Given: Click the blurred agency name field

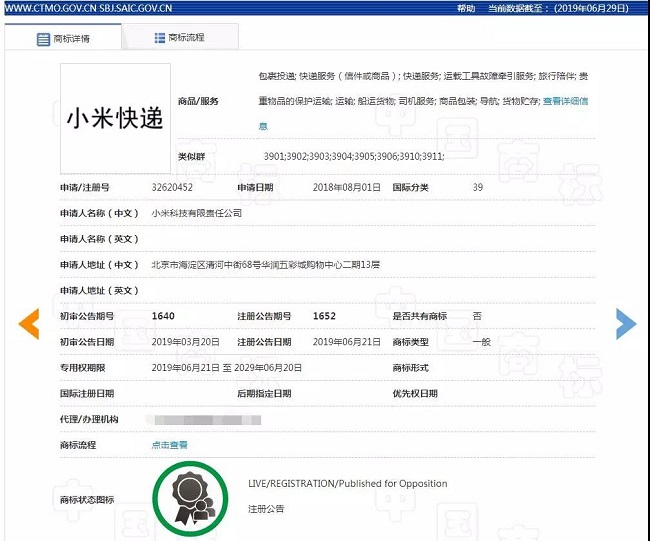Looking at the screenshot, I should point(204,420).
